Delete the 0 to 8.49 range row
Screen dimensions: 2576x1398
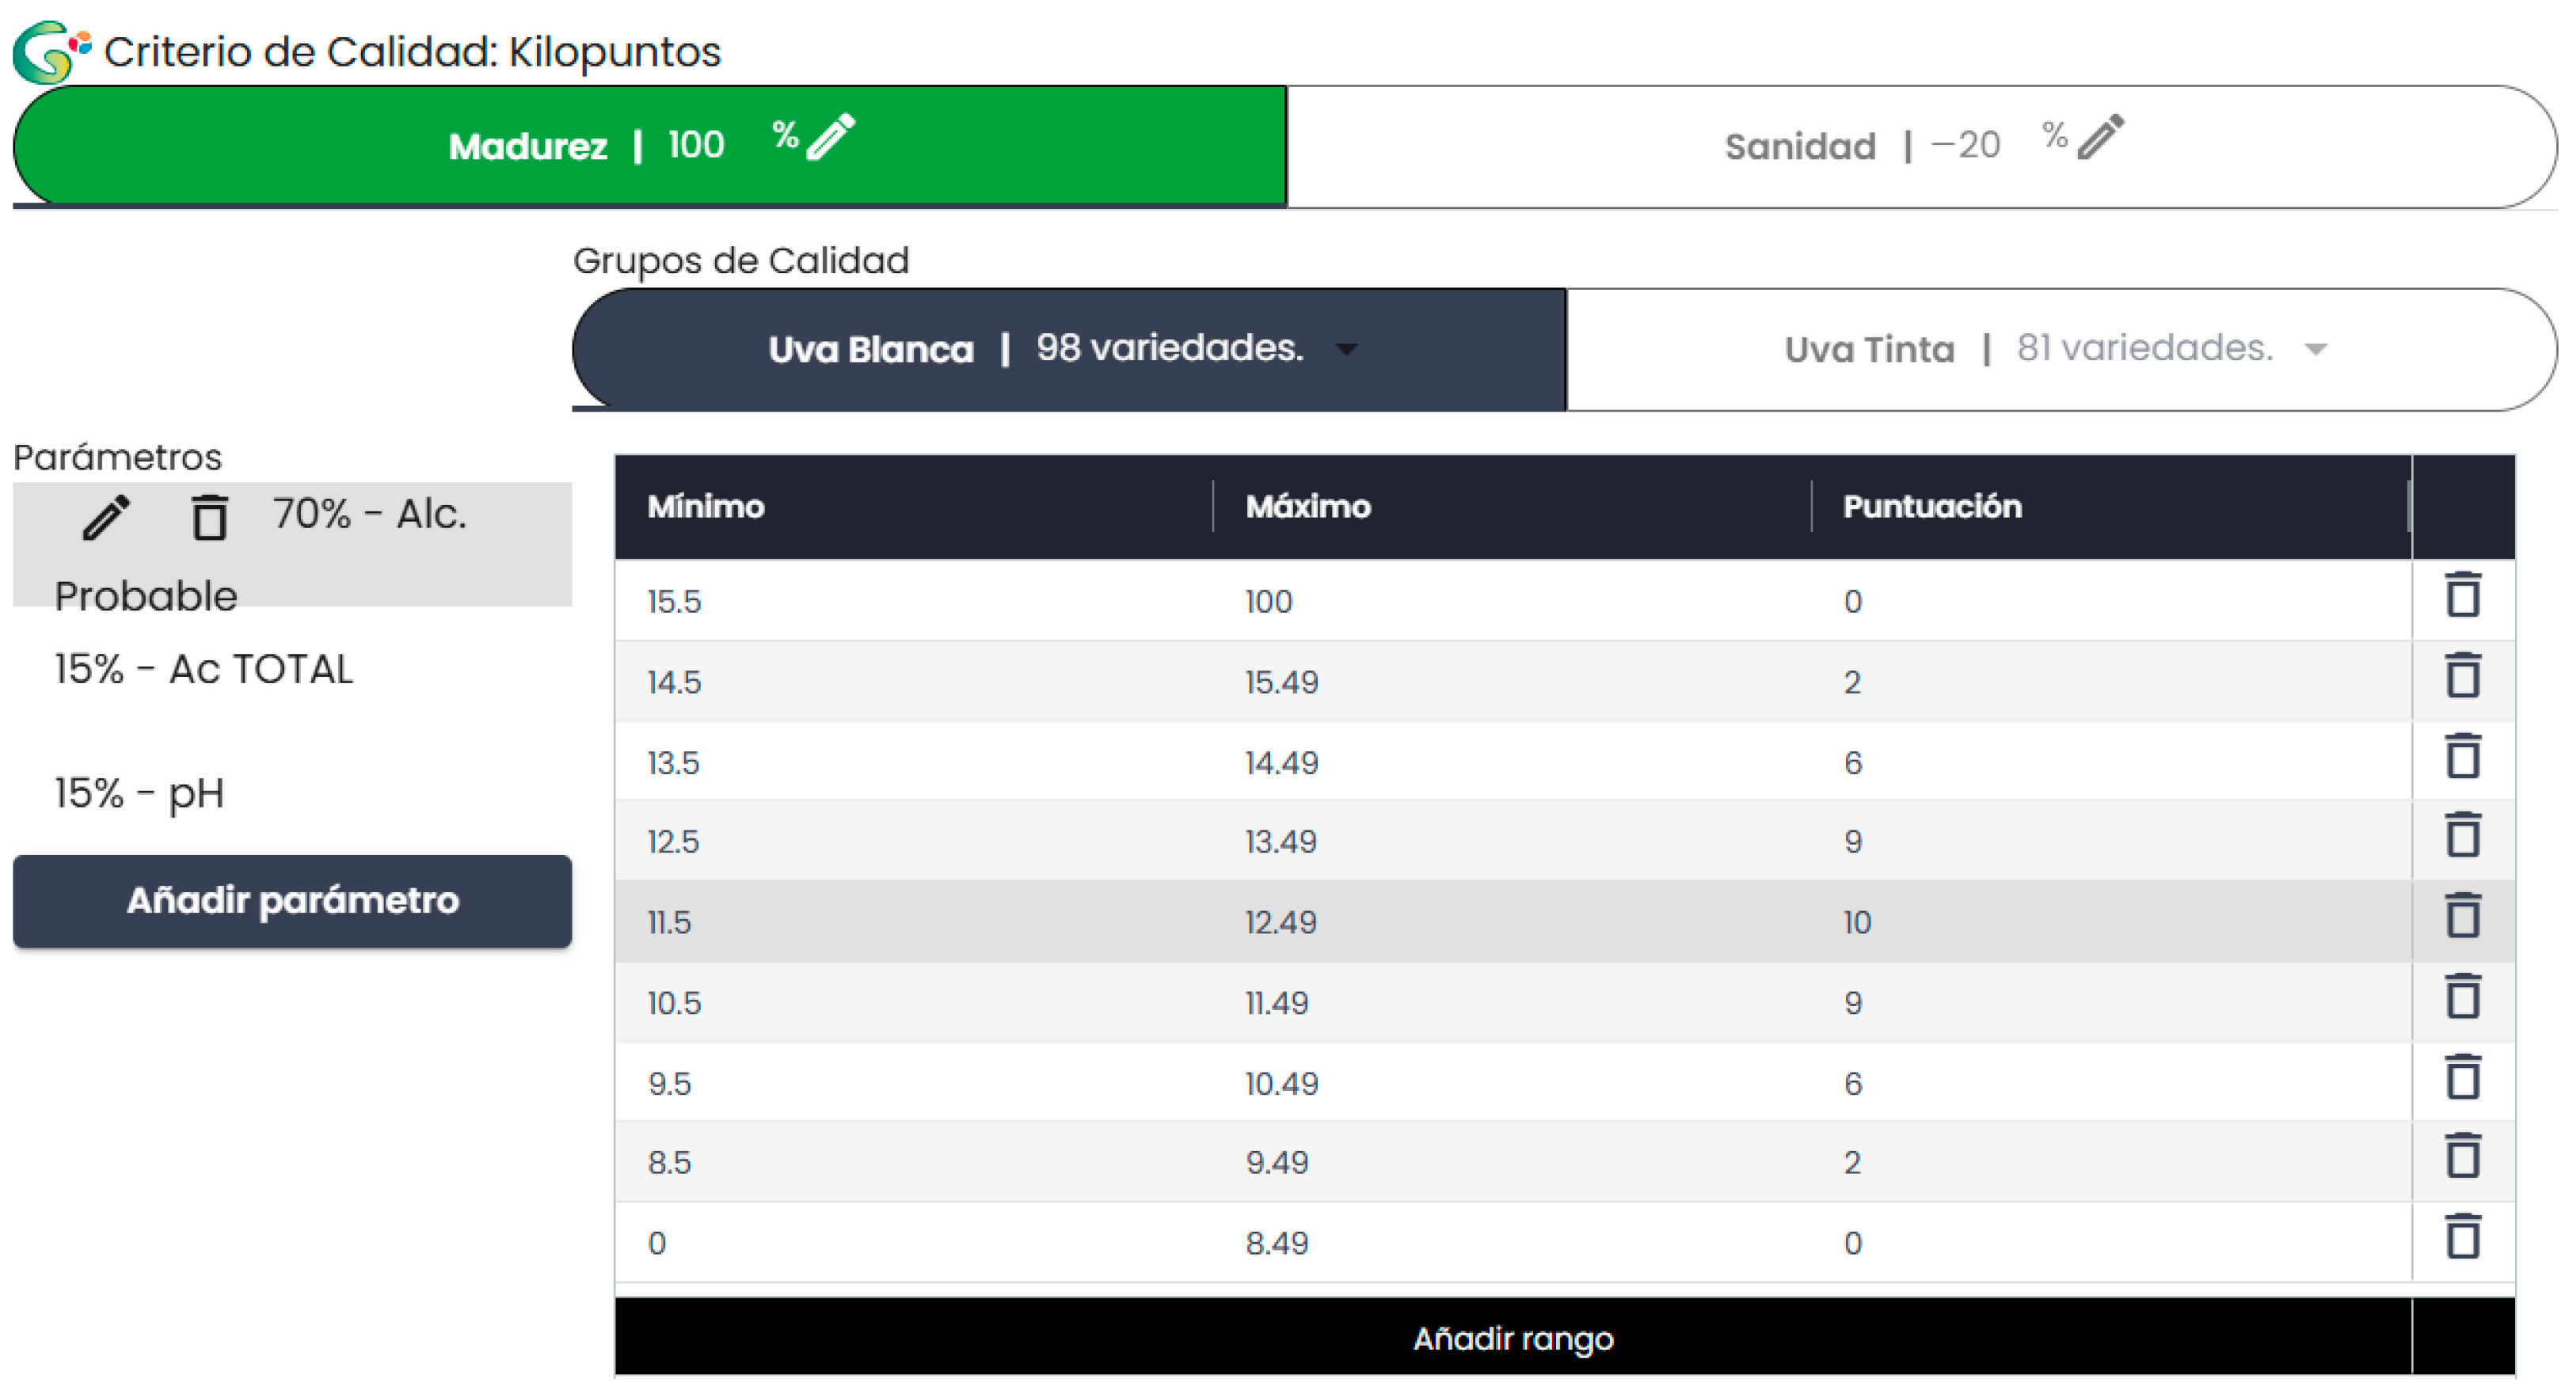(x=2462, y=1238)
